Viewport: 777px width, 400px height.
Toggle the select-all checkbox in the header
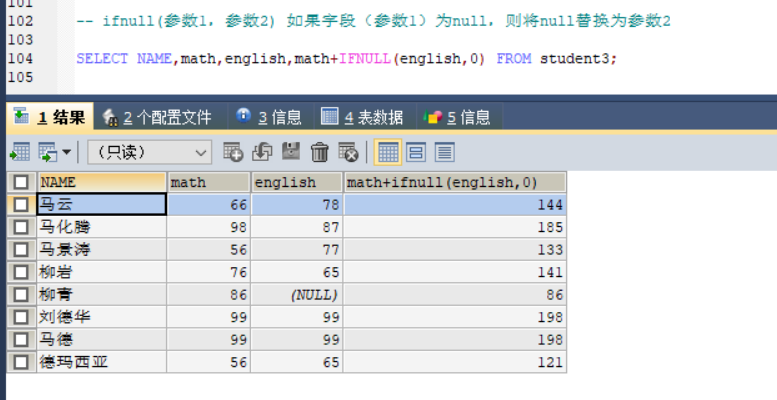tap(21, 182)
